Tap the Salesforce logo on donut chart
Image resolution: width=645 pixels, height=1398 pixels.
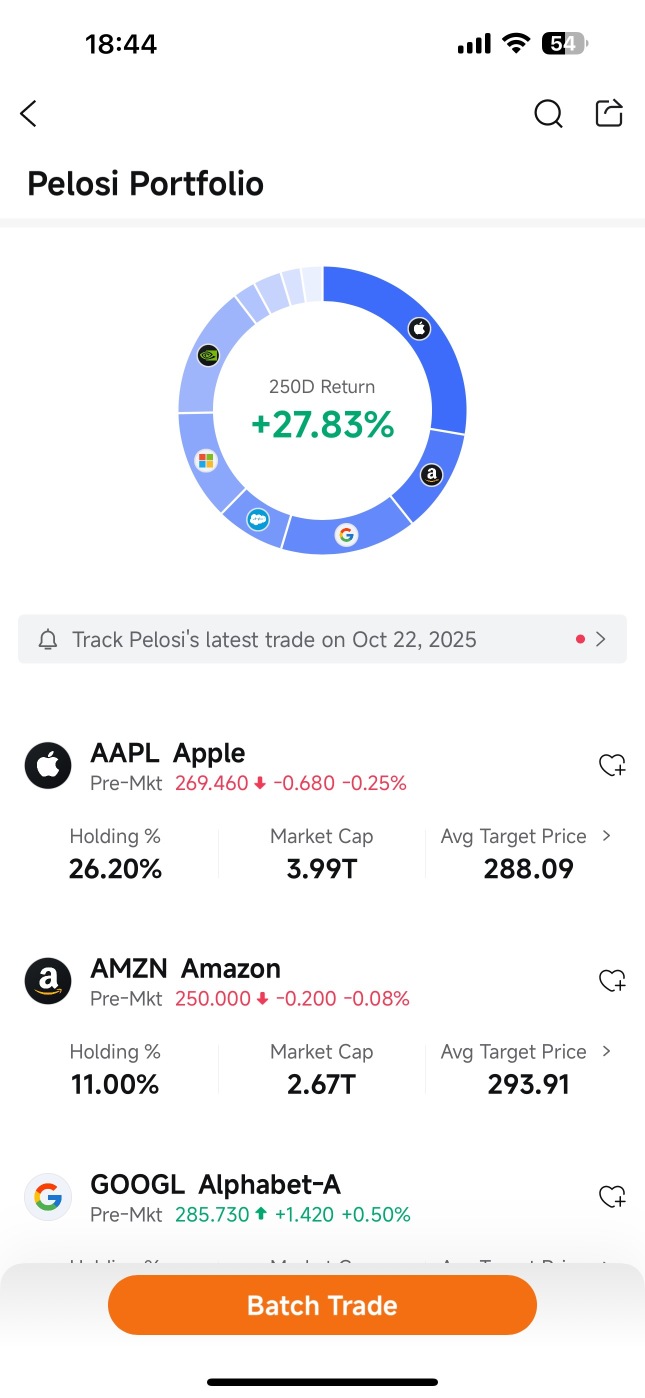(x=258, y=520)
